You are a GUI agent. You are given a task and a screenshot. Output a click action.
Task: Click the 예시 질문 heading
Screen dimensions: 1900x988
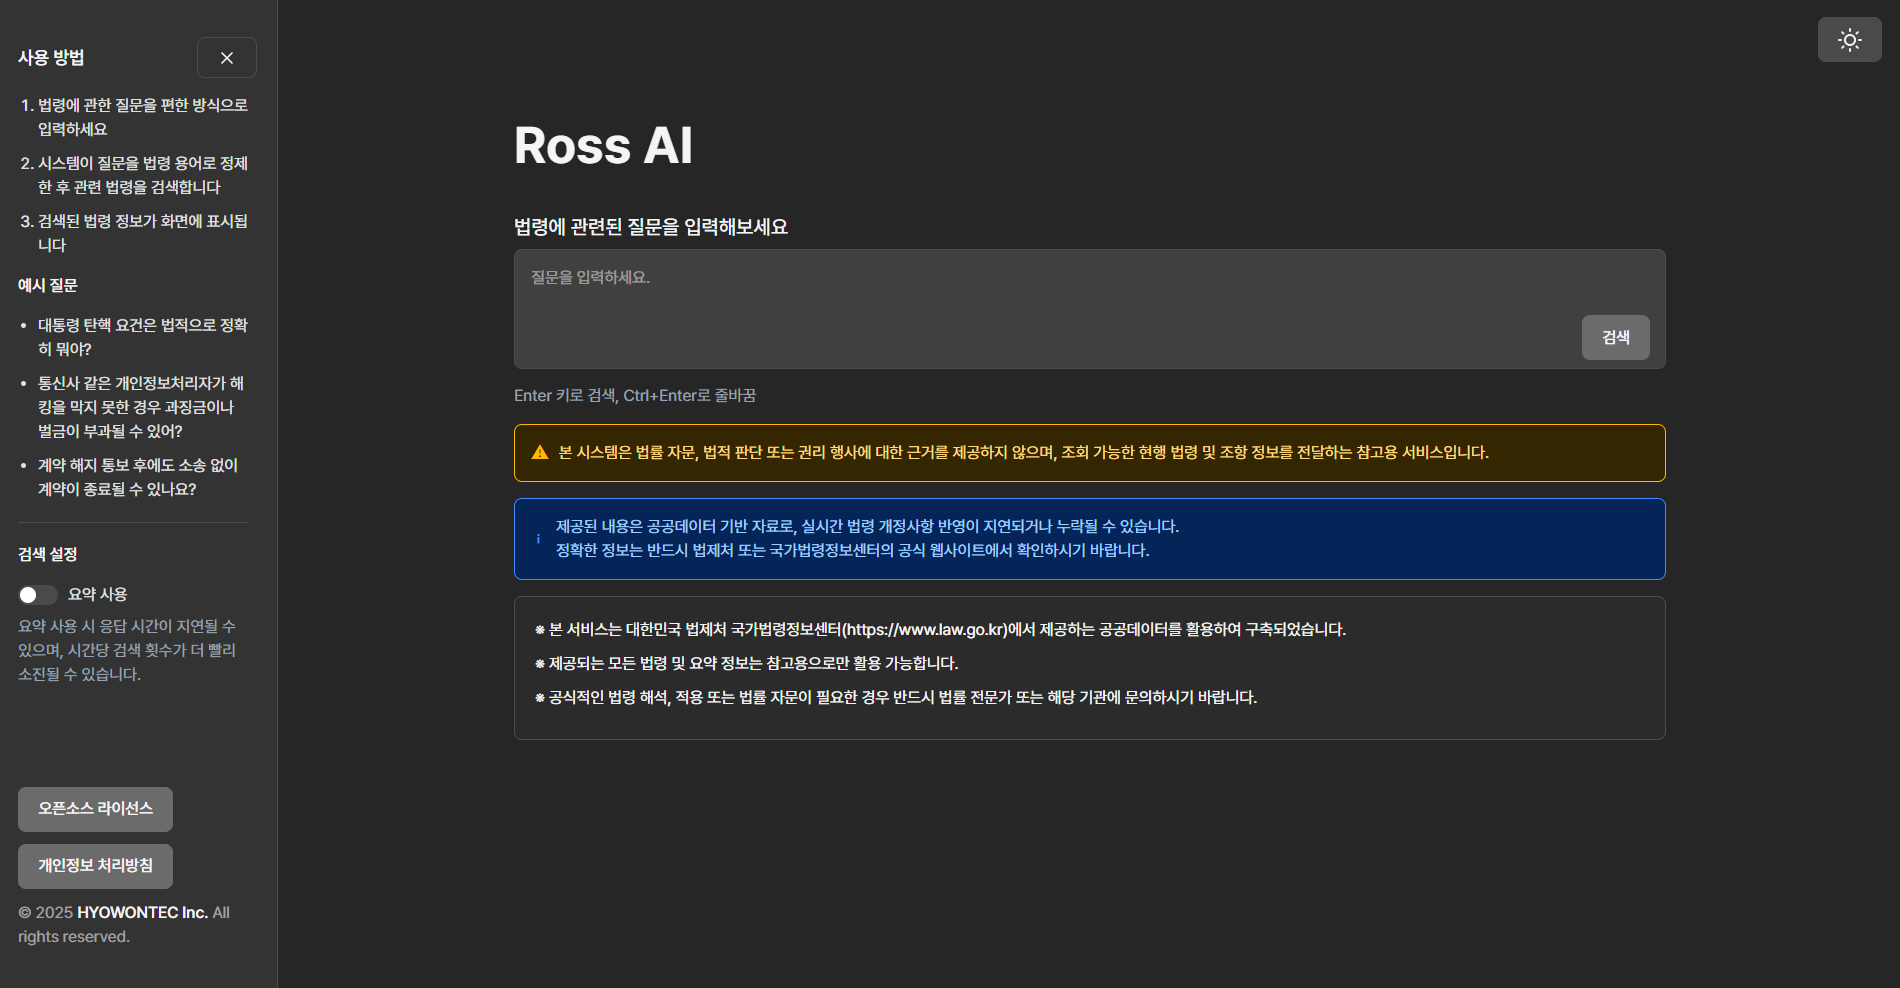48,286
